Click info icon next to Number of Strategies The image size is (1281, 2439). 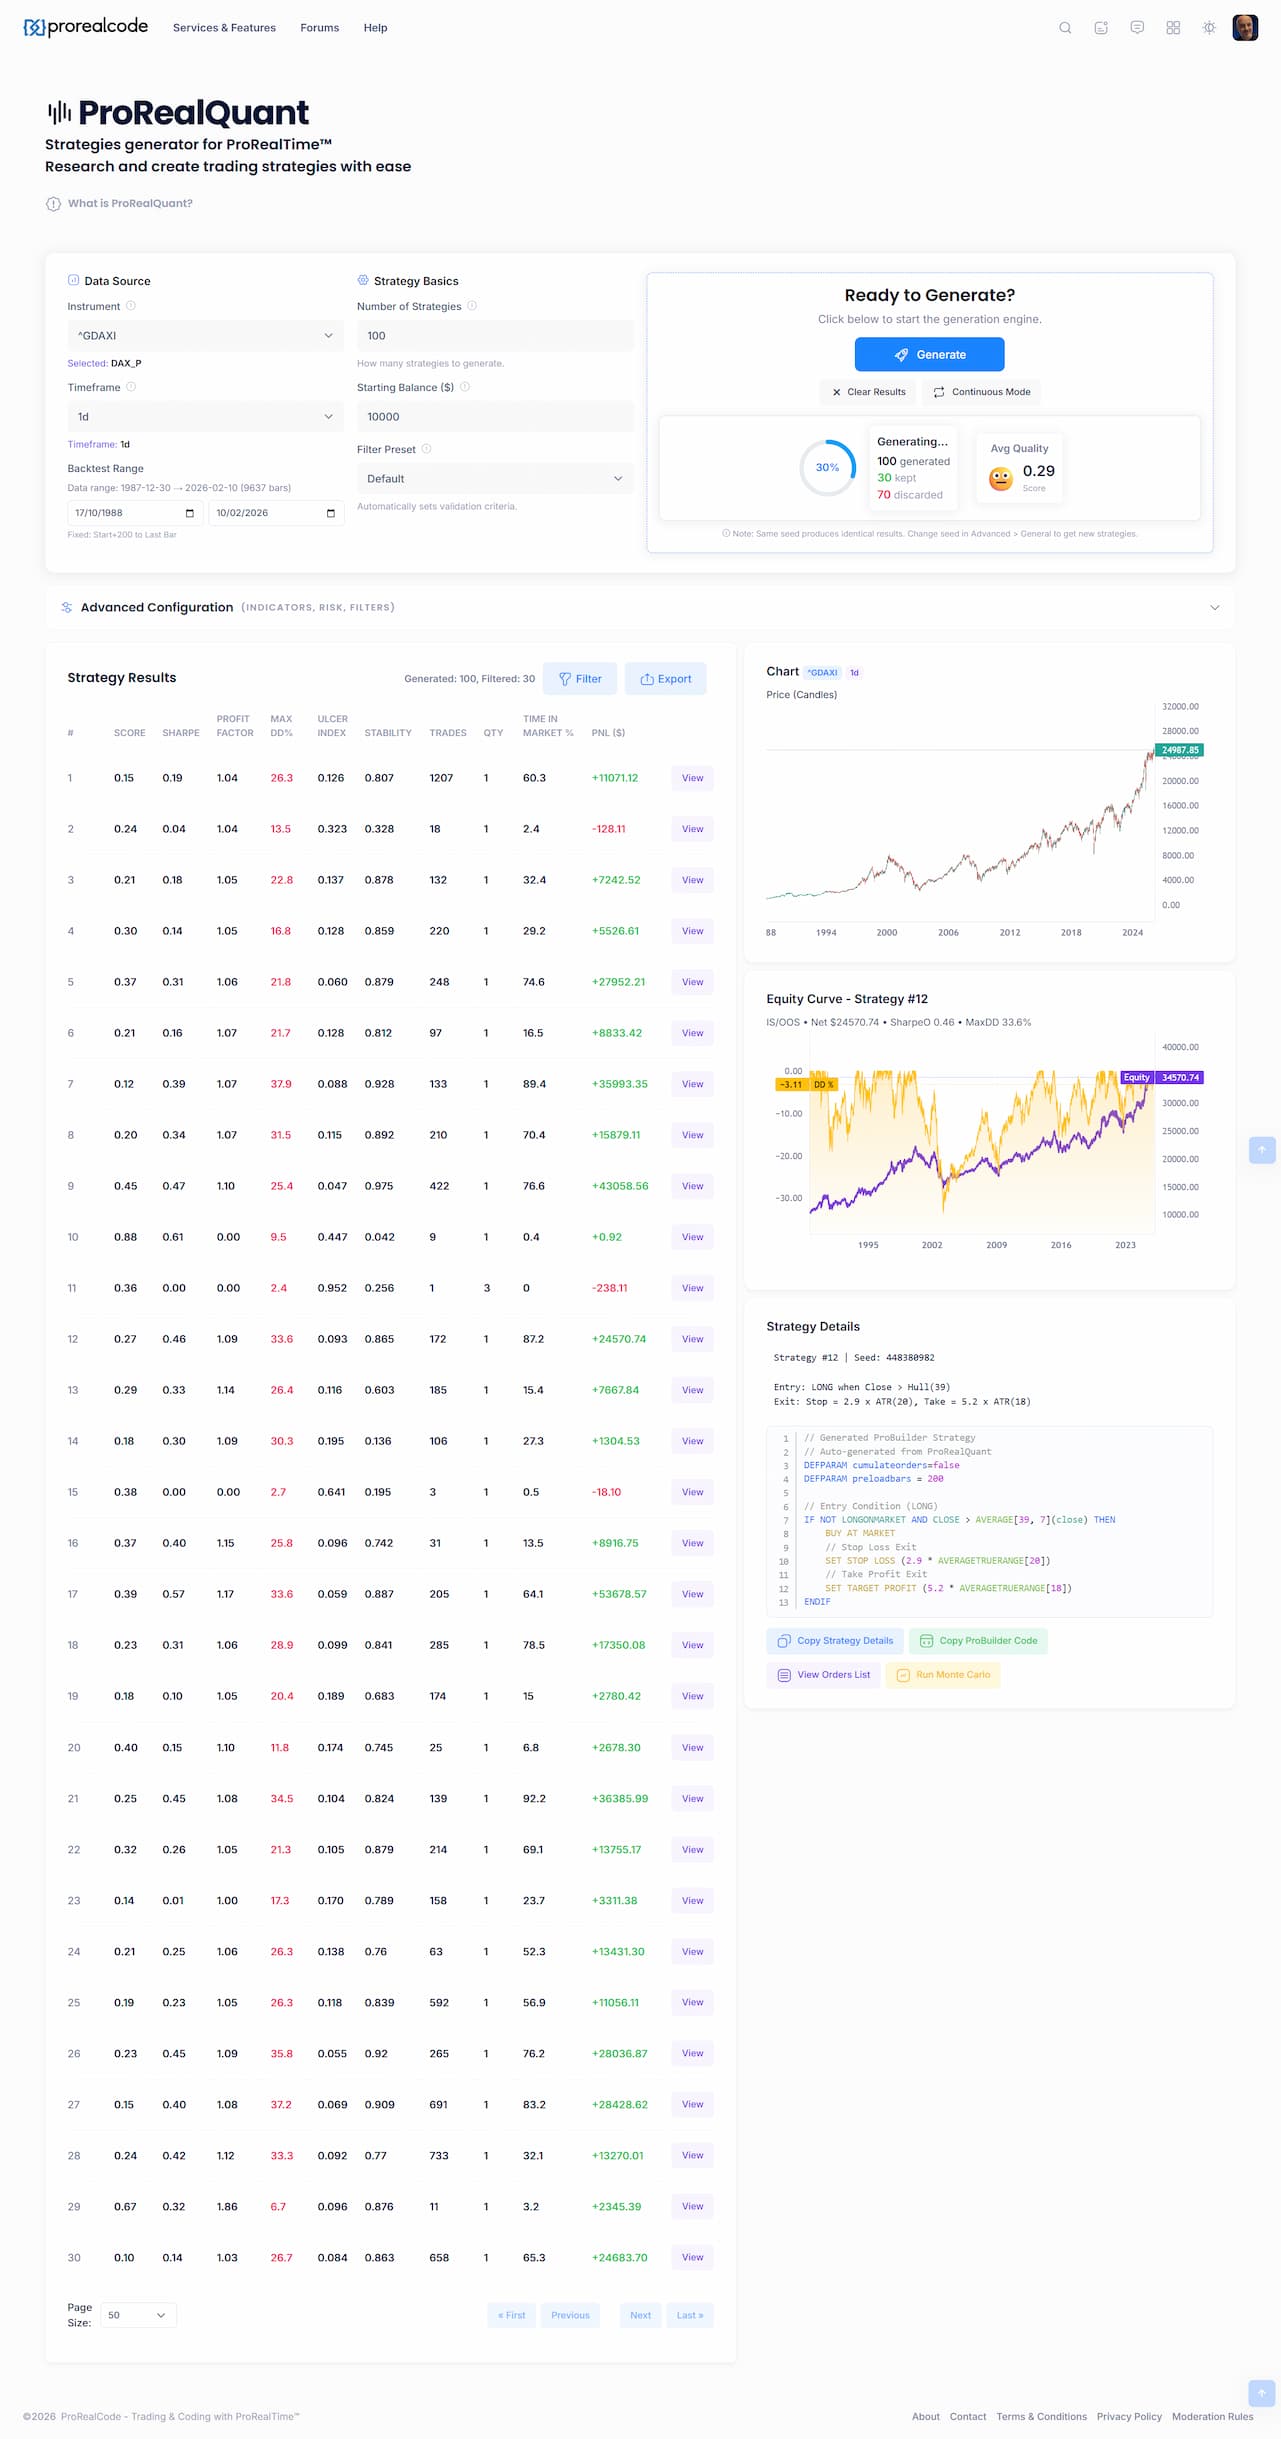[x=472, y=306]
